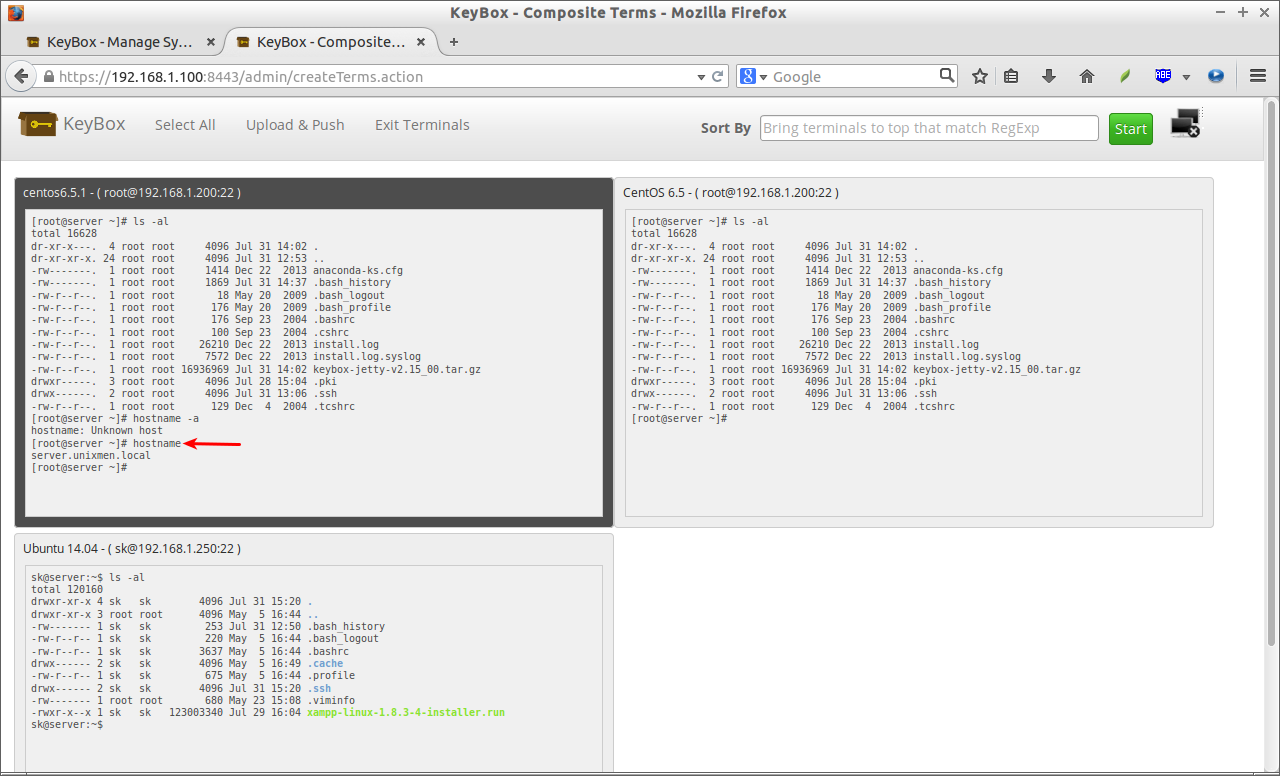Open the URL history dropdown arrow
1280x776 pixels.
(x=701, y=77)
